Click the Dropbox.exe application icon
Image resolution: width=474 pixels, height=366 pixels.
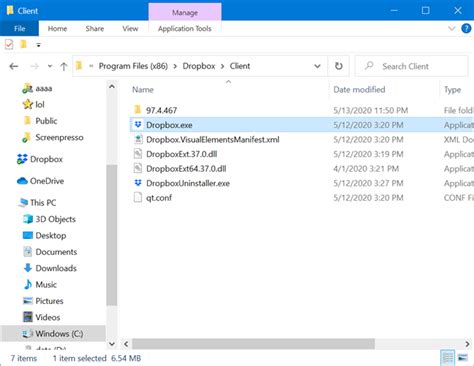pos(138,125)
